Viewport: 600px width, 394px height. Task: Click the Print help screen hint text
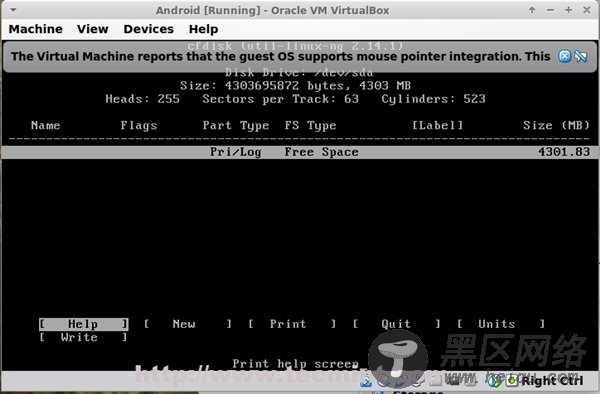(295, 364)
